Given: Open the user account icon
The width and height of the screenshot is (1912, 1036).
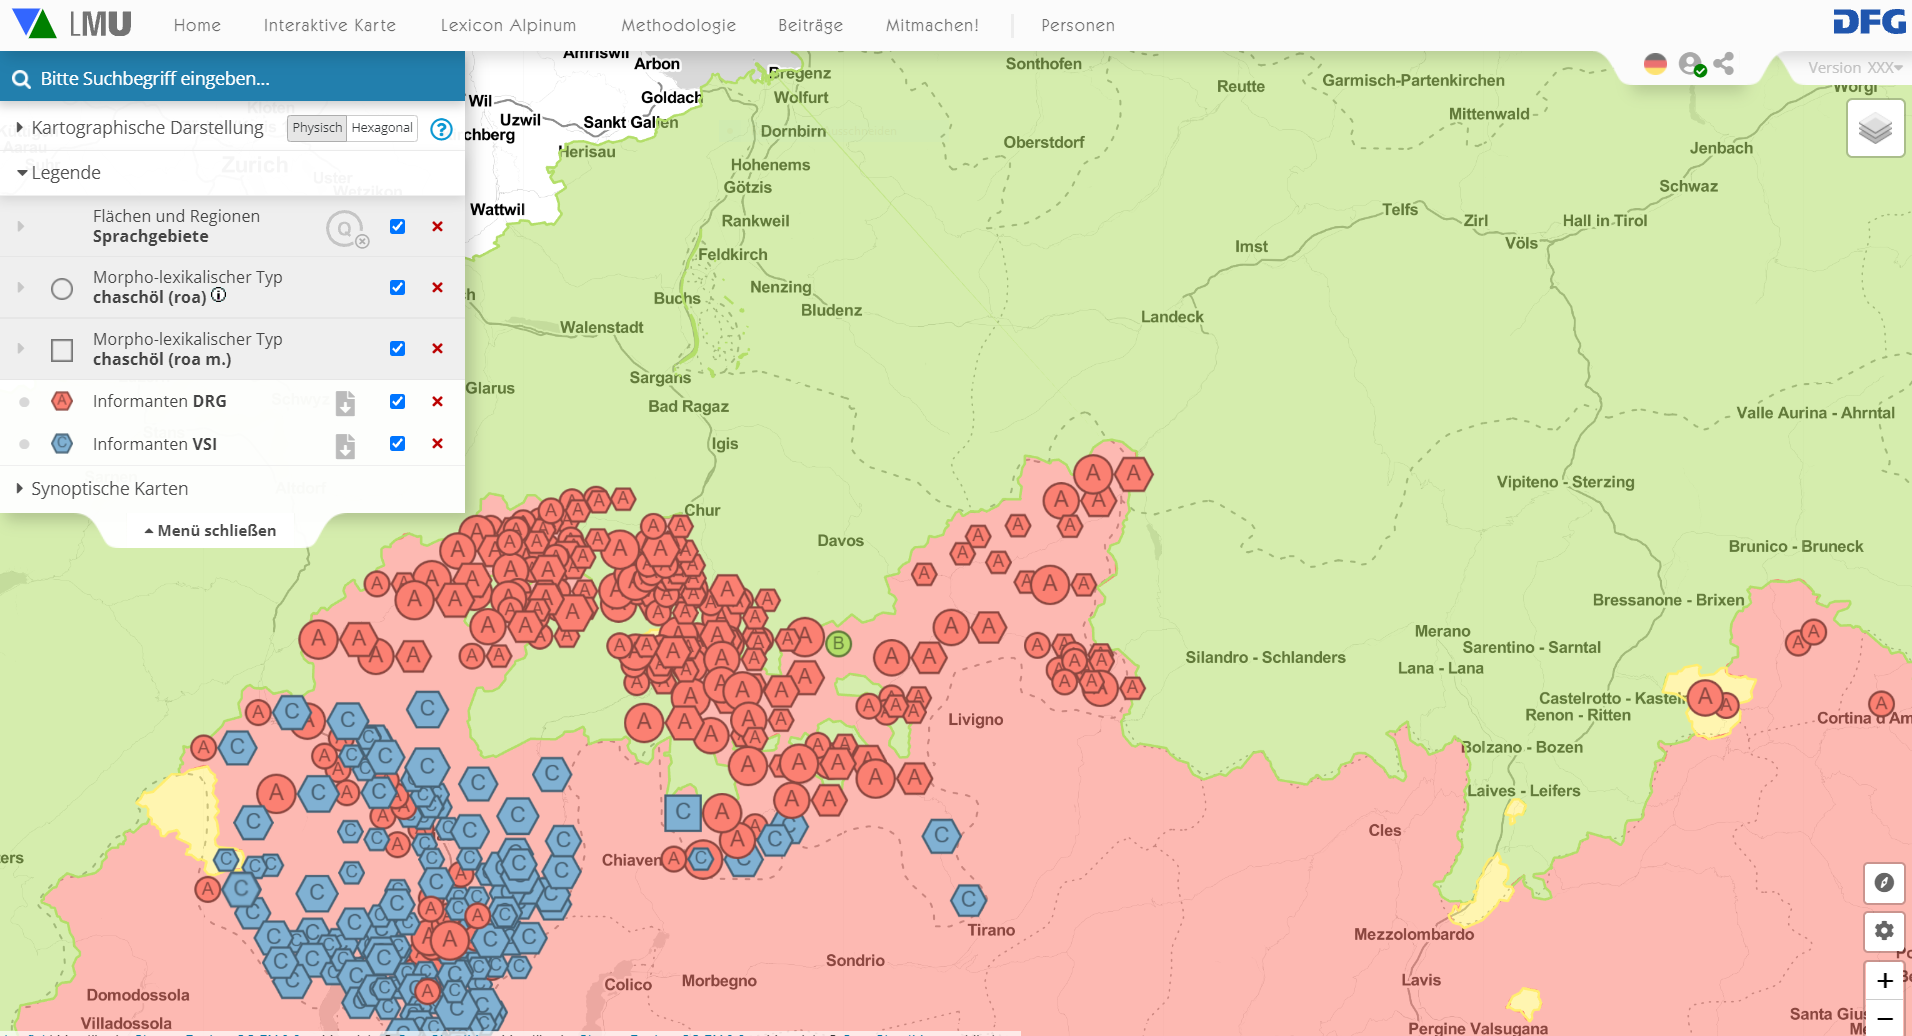Looking at the screenshot, I should 1690,64.
